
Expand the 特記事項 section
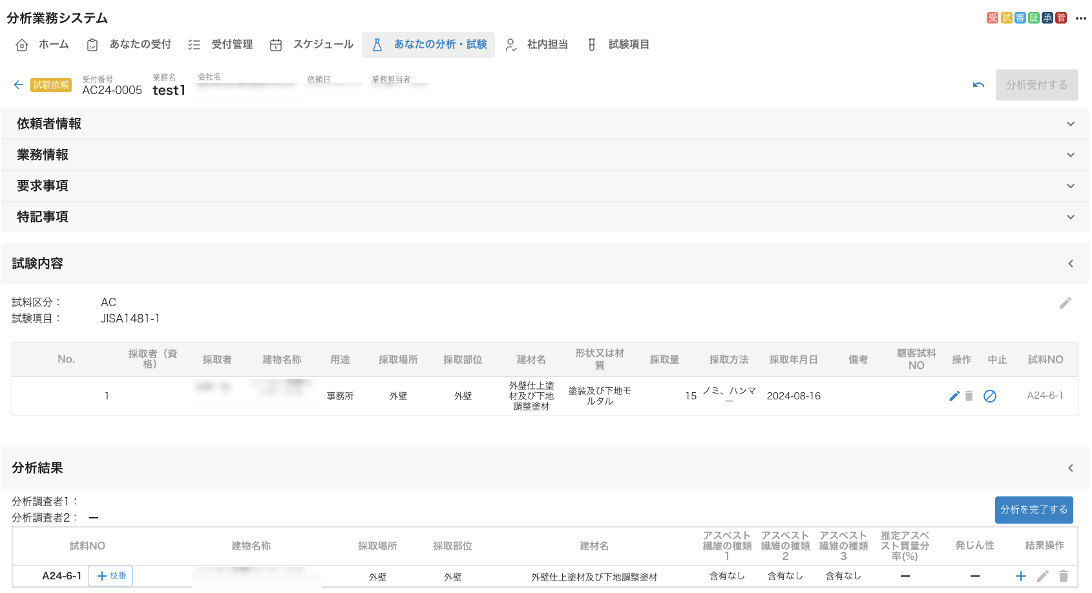pyautogui.click(x=1070, y=217)
